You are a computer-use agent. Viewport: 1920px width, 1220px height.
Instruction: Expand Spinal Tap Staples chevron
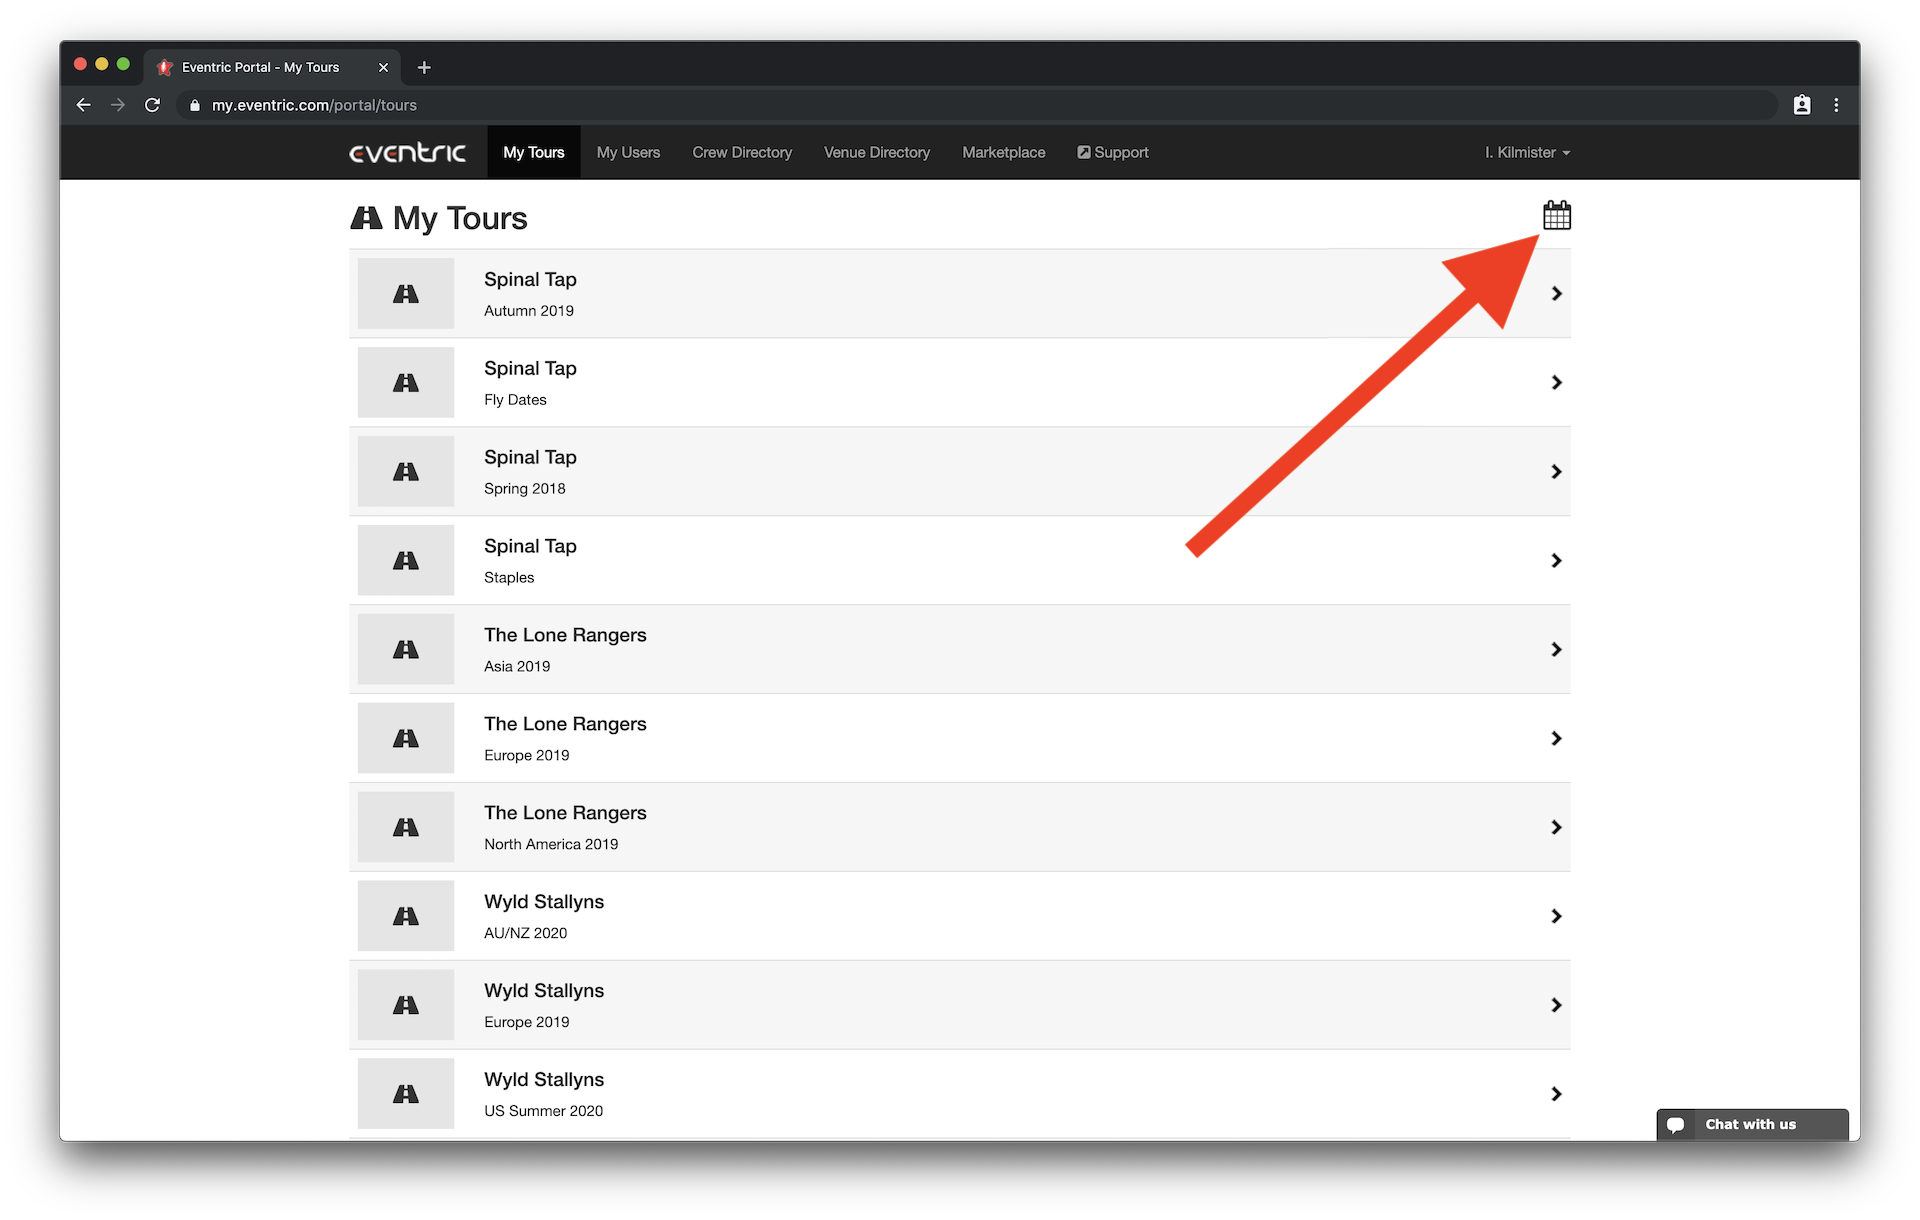point(1556,561)
